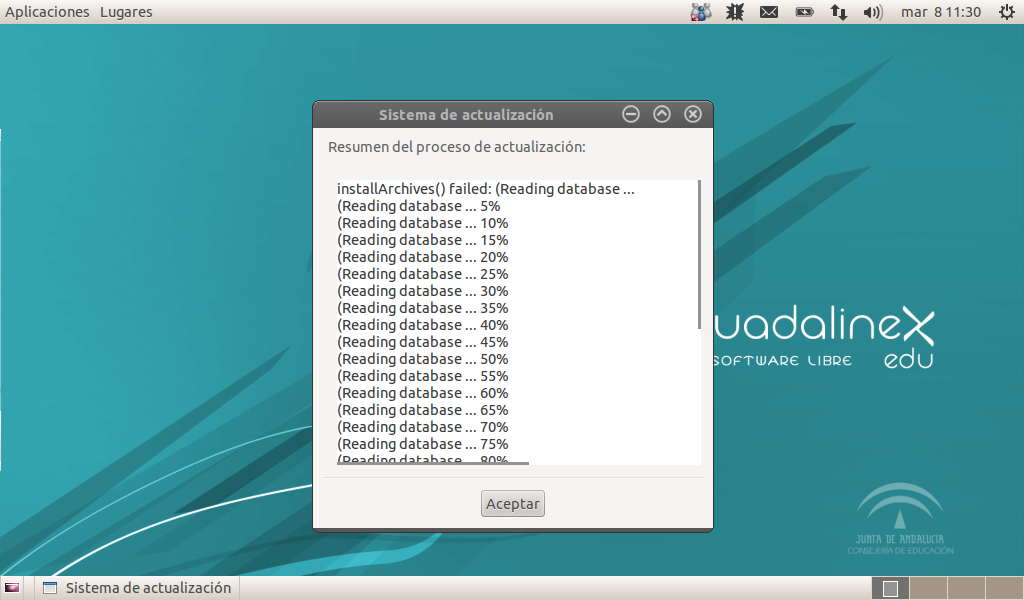Click the 'Reading database ... 40%' line
Image resolution: width=1024 pixels, height=600 pixels.
coord(423,324)
